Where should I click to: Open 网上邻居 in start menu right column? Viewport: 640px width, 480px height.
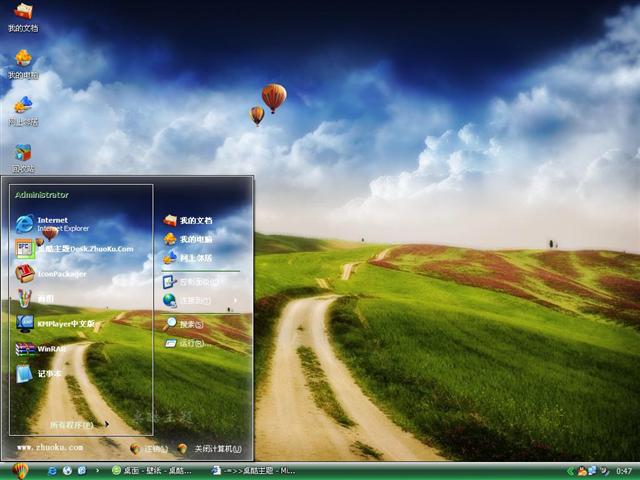pos(188,258)
